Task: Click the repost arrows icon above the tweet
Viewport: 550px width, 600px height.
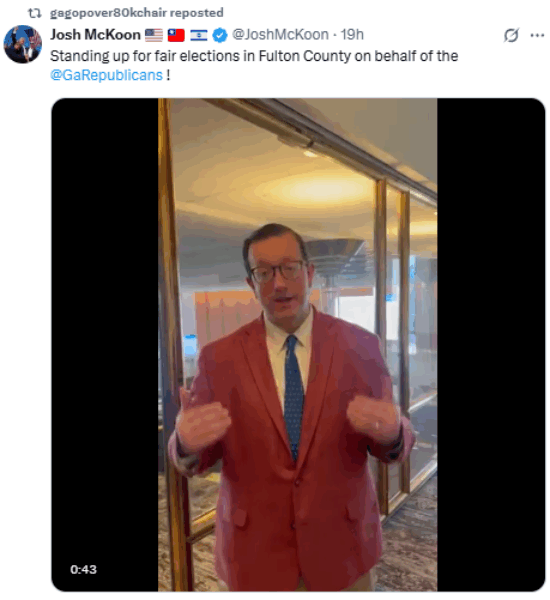Action: point(34,13)
